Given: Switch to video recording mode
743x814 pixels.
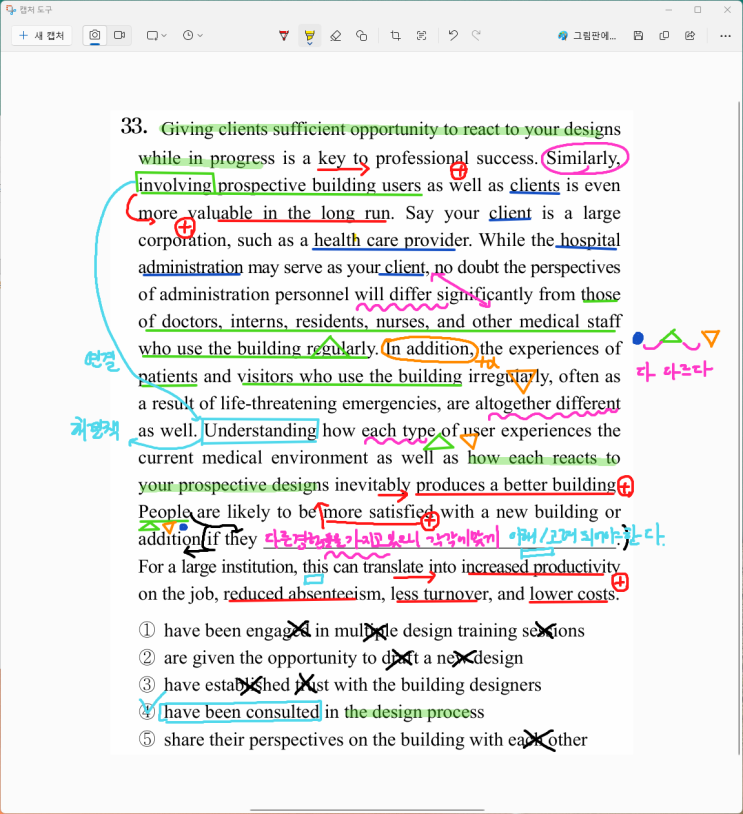Looking at the screenshot, I should pos(120,35).
